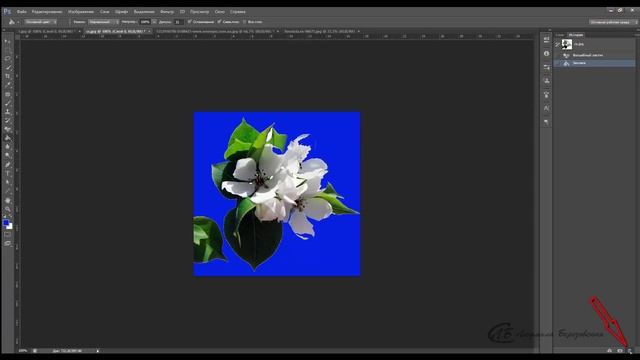The height and width of the screenshot is (360, 640).
Task: Select the Заливка history state
Action: tap(595, 63)
